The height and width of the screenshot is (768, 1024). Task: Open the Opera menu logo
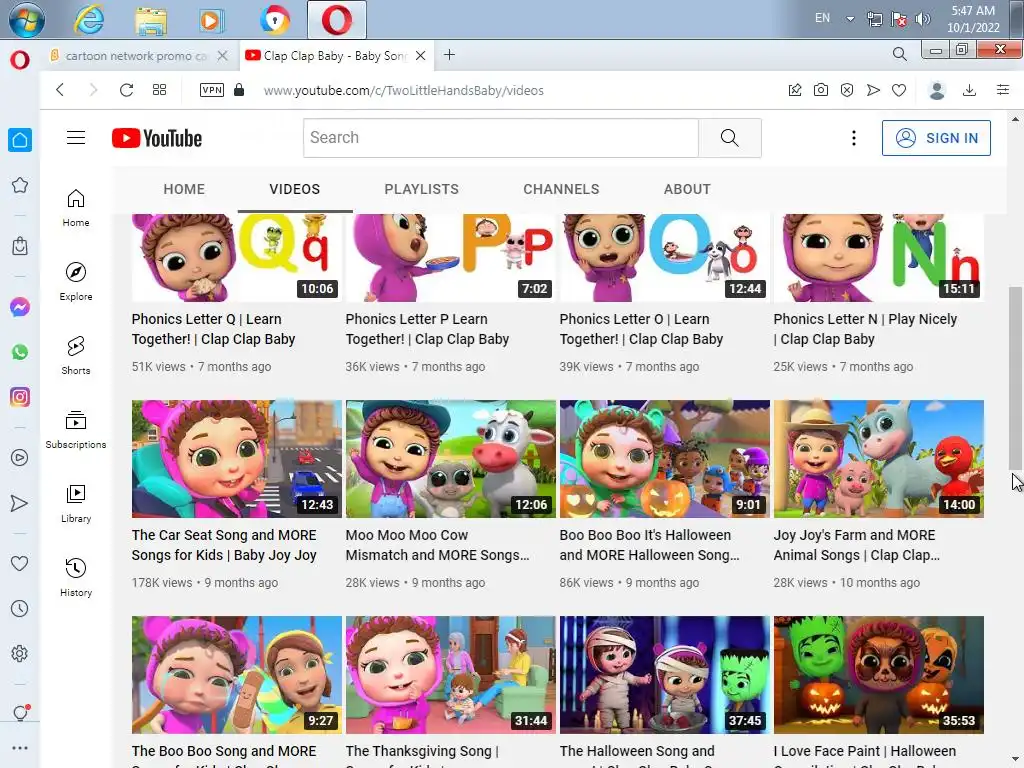point(20,60)
